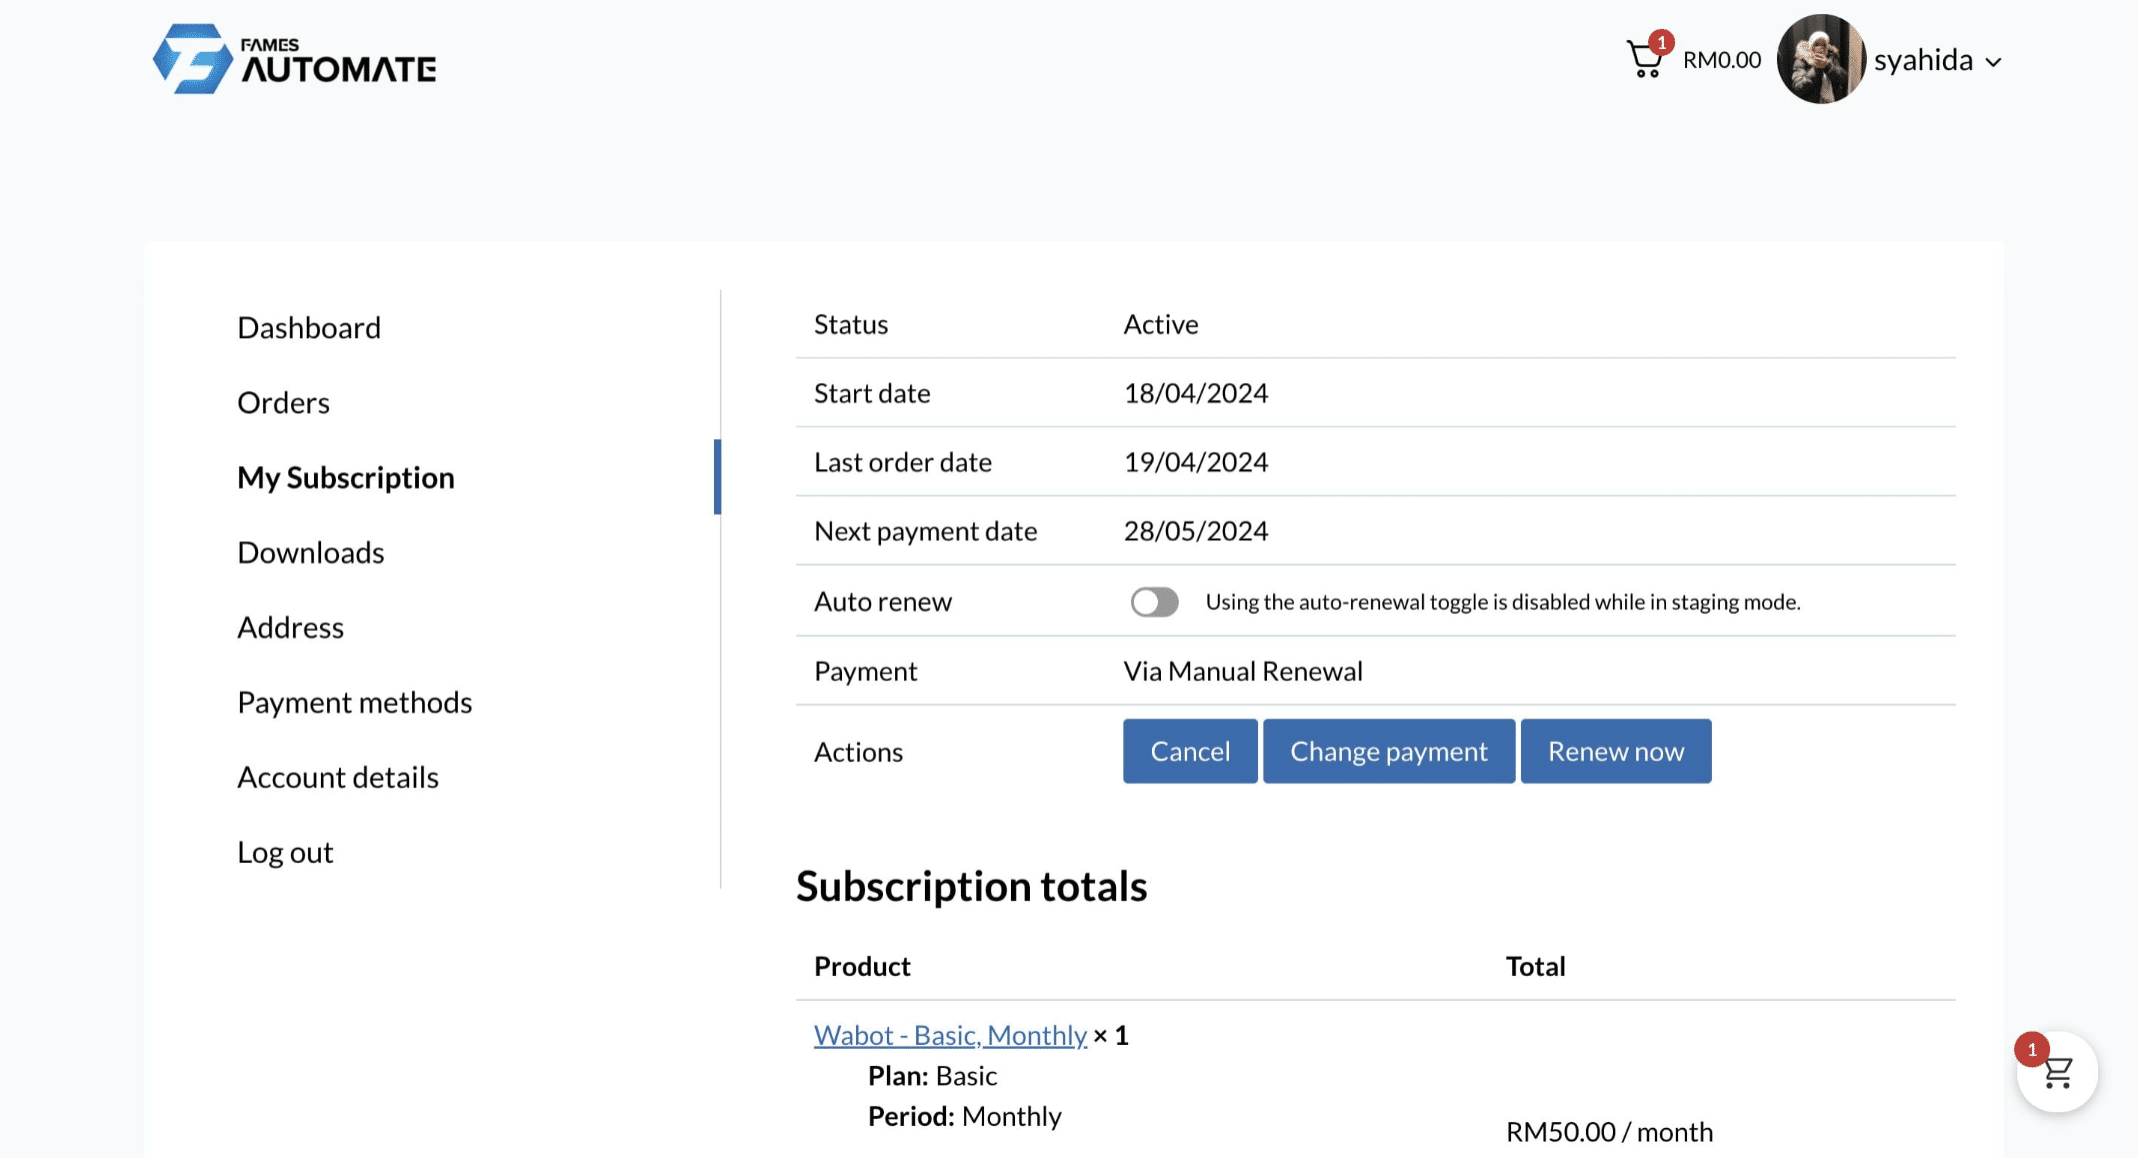Click the floating cart button at bottom right
The width and height of the screenshot is (2138, 1158).
coord(2057,1072)
